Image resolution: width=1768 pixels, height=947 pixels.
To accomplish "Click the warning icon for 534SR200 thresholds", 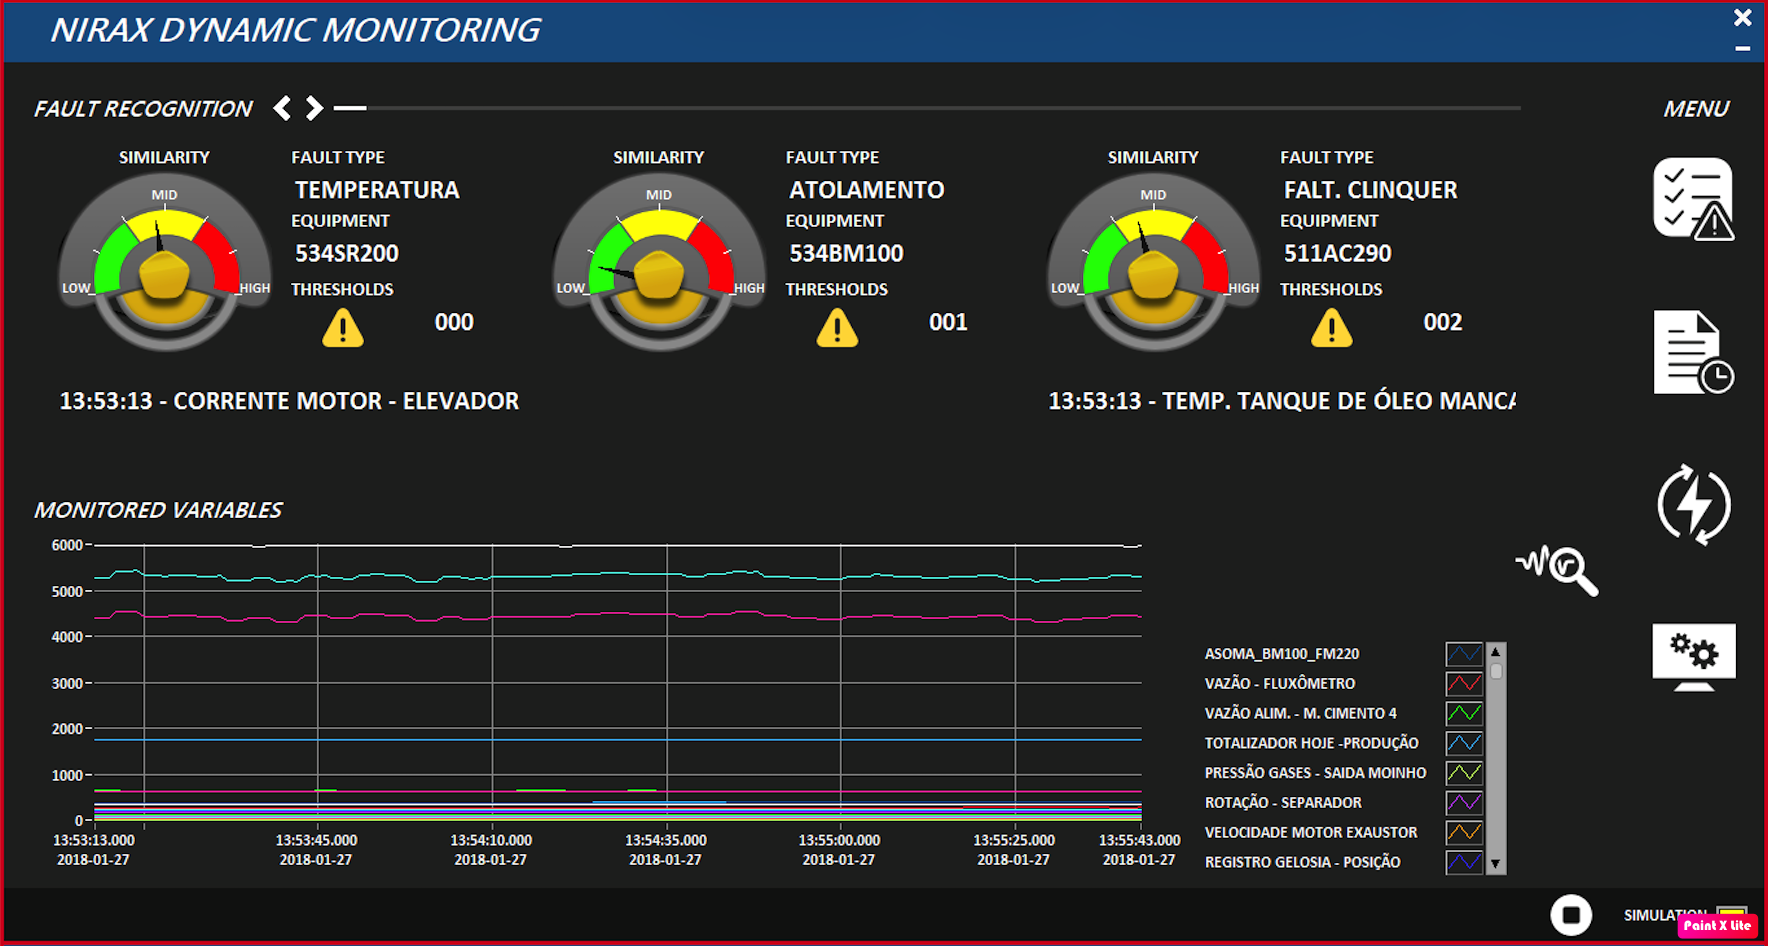I will [x=342, y=328].
